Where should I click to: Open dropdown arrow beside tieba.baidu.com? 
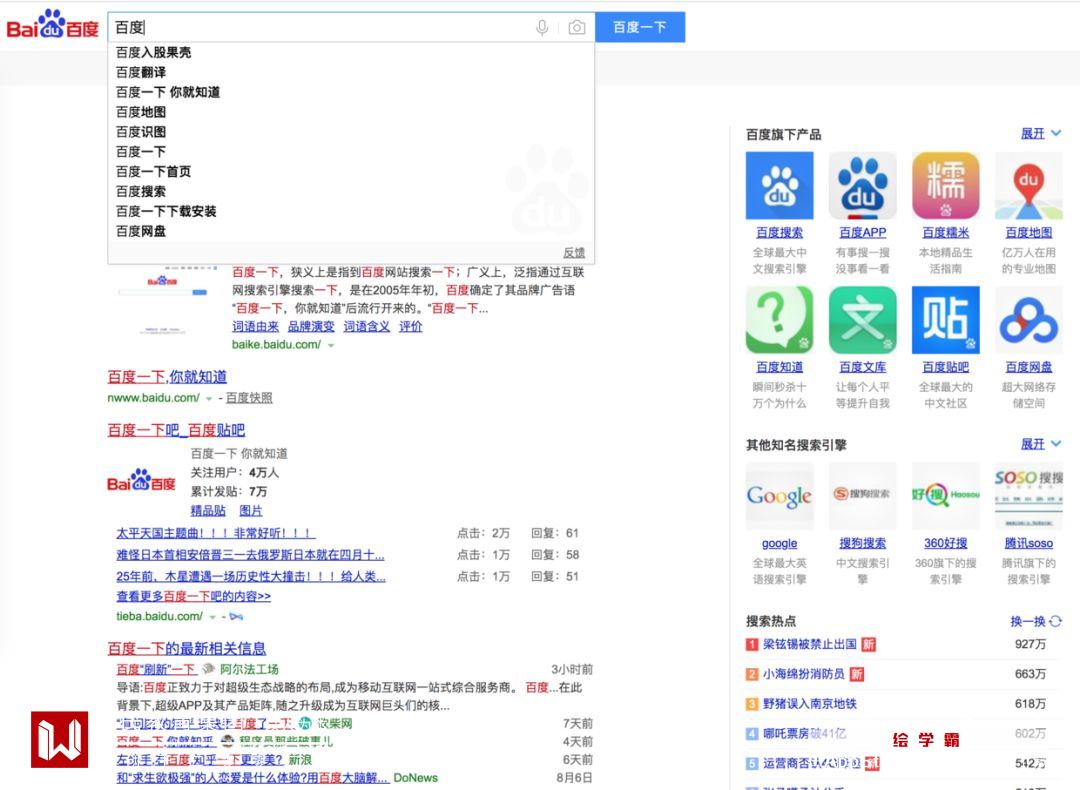[x=213, y=617]
